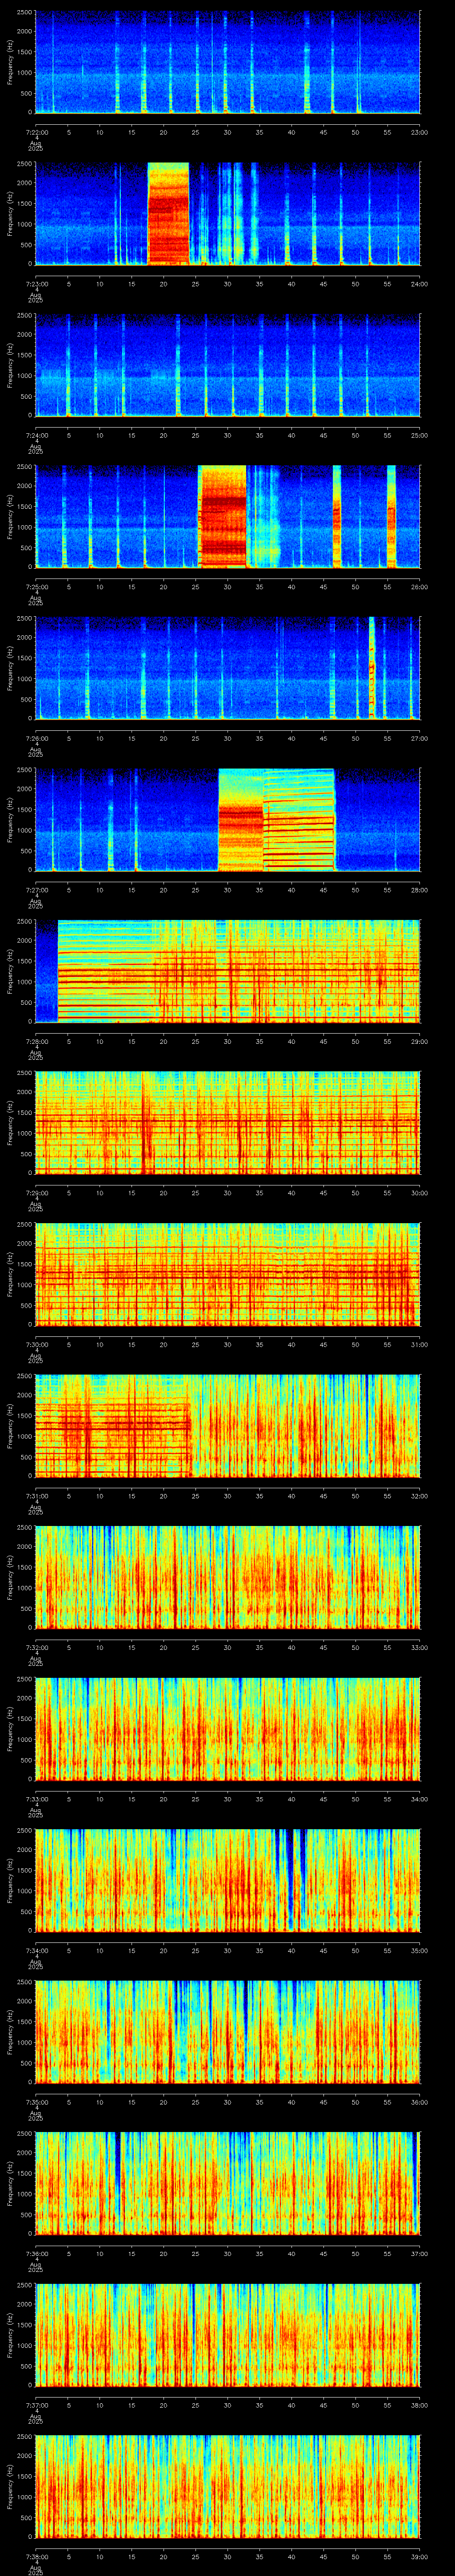Image resolution: width=455 pixels, height=2576 pixels.
Task: Click the "28:00" end-of-axis label
Action: pos(420,890)
